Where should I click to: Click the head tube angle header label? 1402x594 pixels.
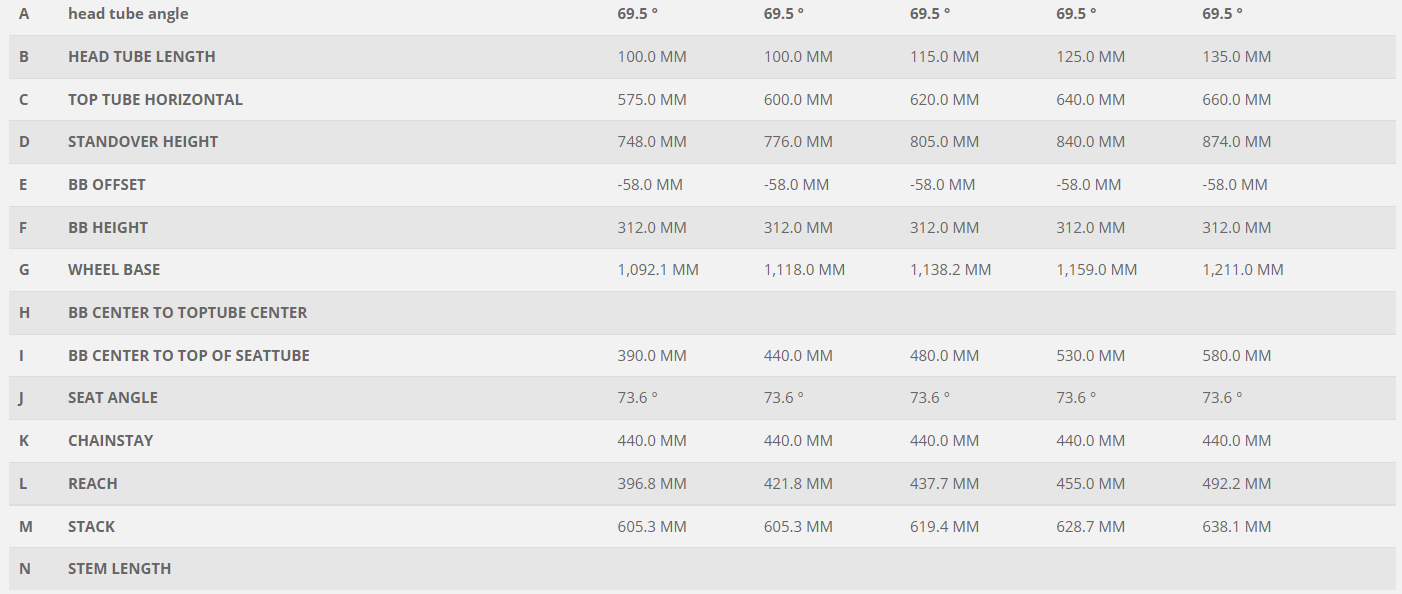(x=128, y=14)
